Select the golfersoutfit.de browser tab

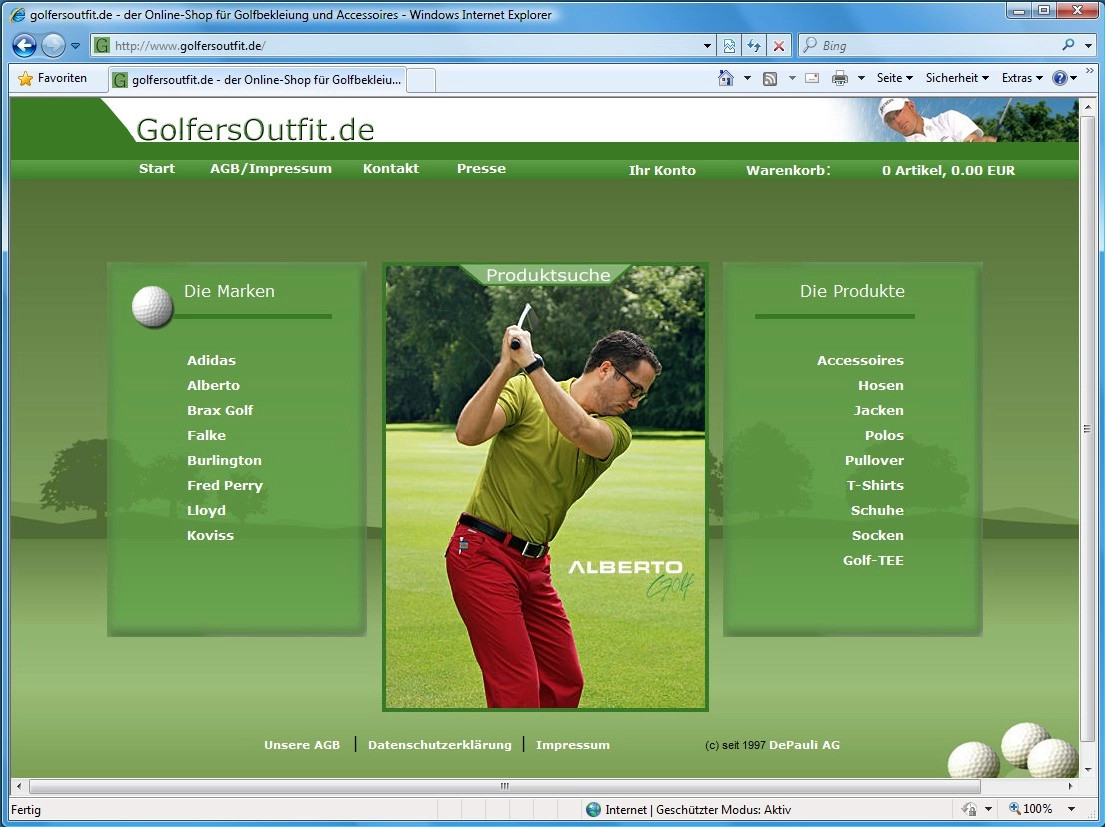pos(258,80)
